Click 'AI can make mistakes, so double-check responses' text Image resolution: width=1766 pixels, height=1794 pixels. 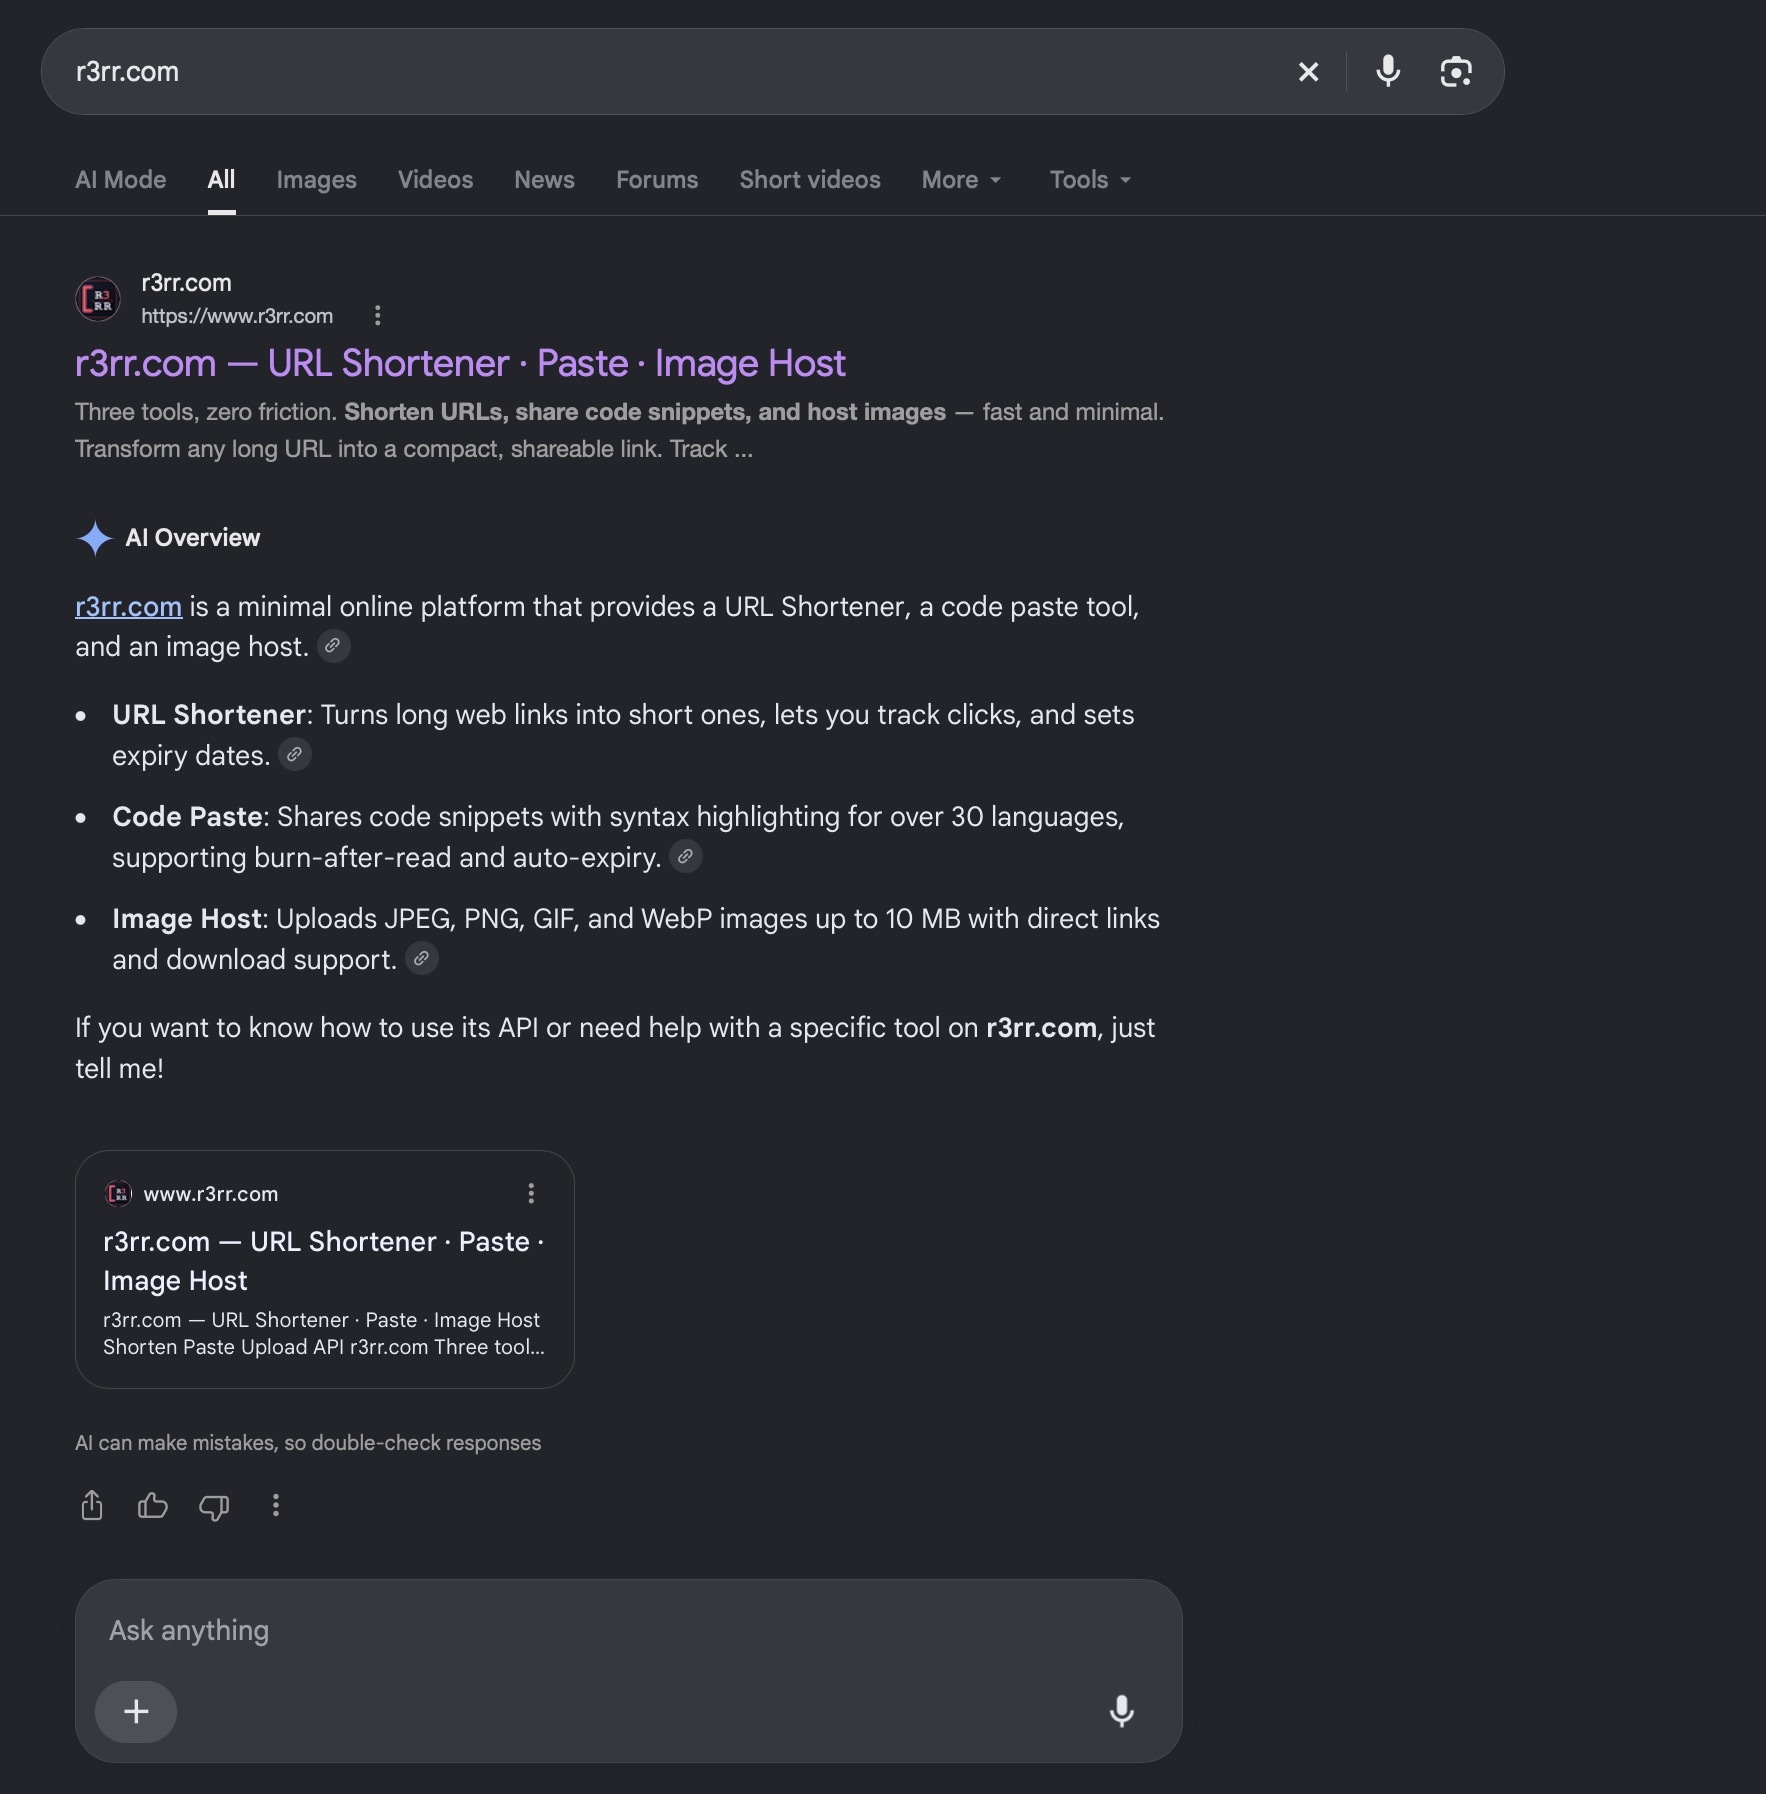pos(308,1443)
